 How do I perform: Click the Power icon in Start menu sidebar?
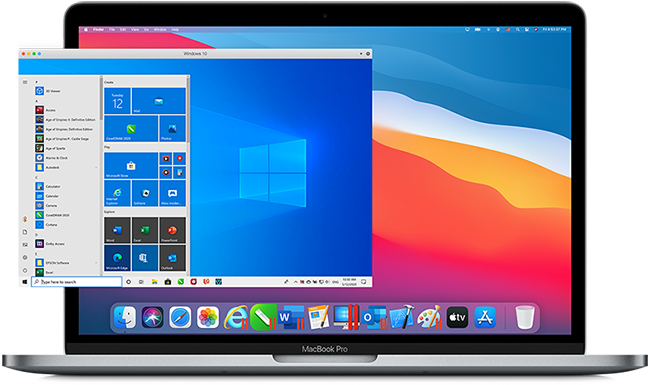25,270
